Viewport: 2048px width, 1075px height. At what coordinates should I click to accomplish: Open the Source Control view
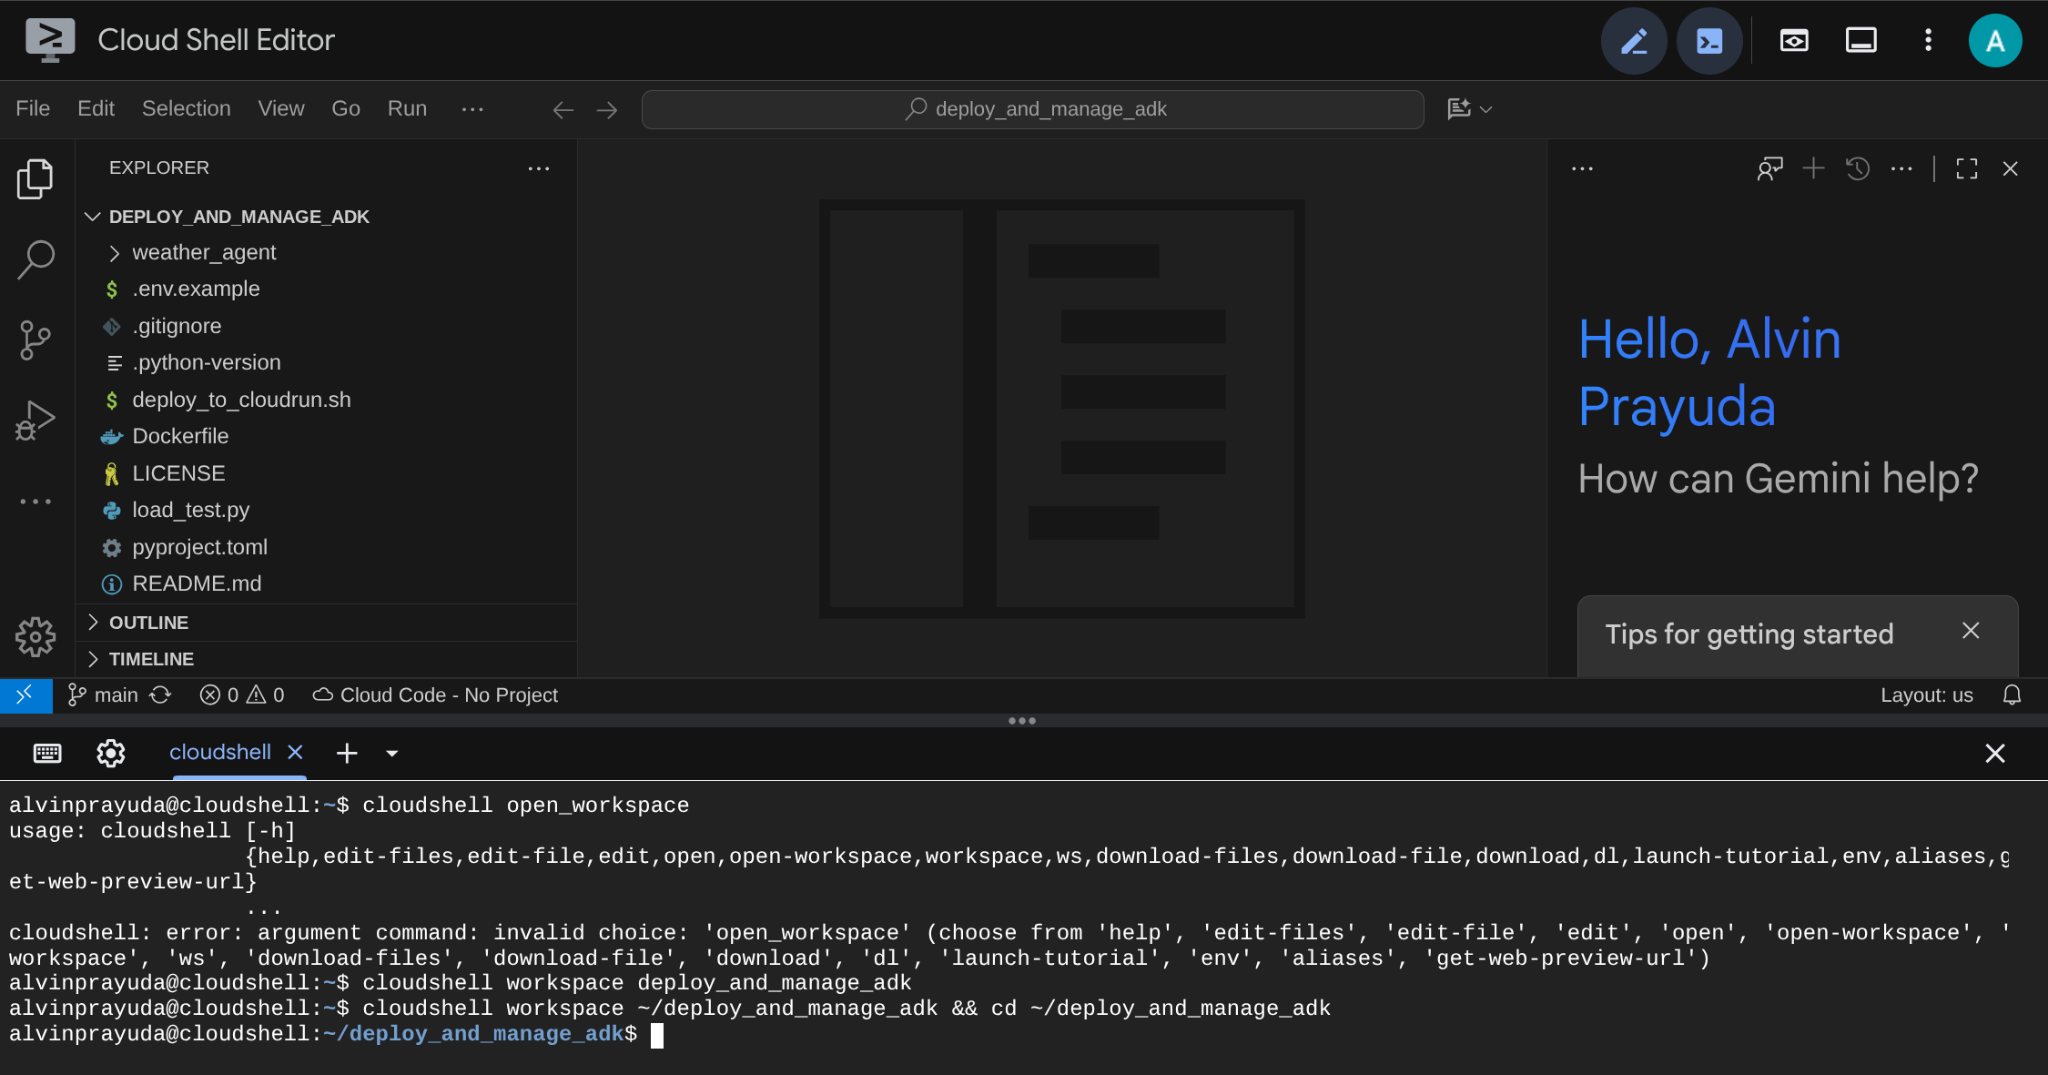coord(36,340)
